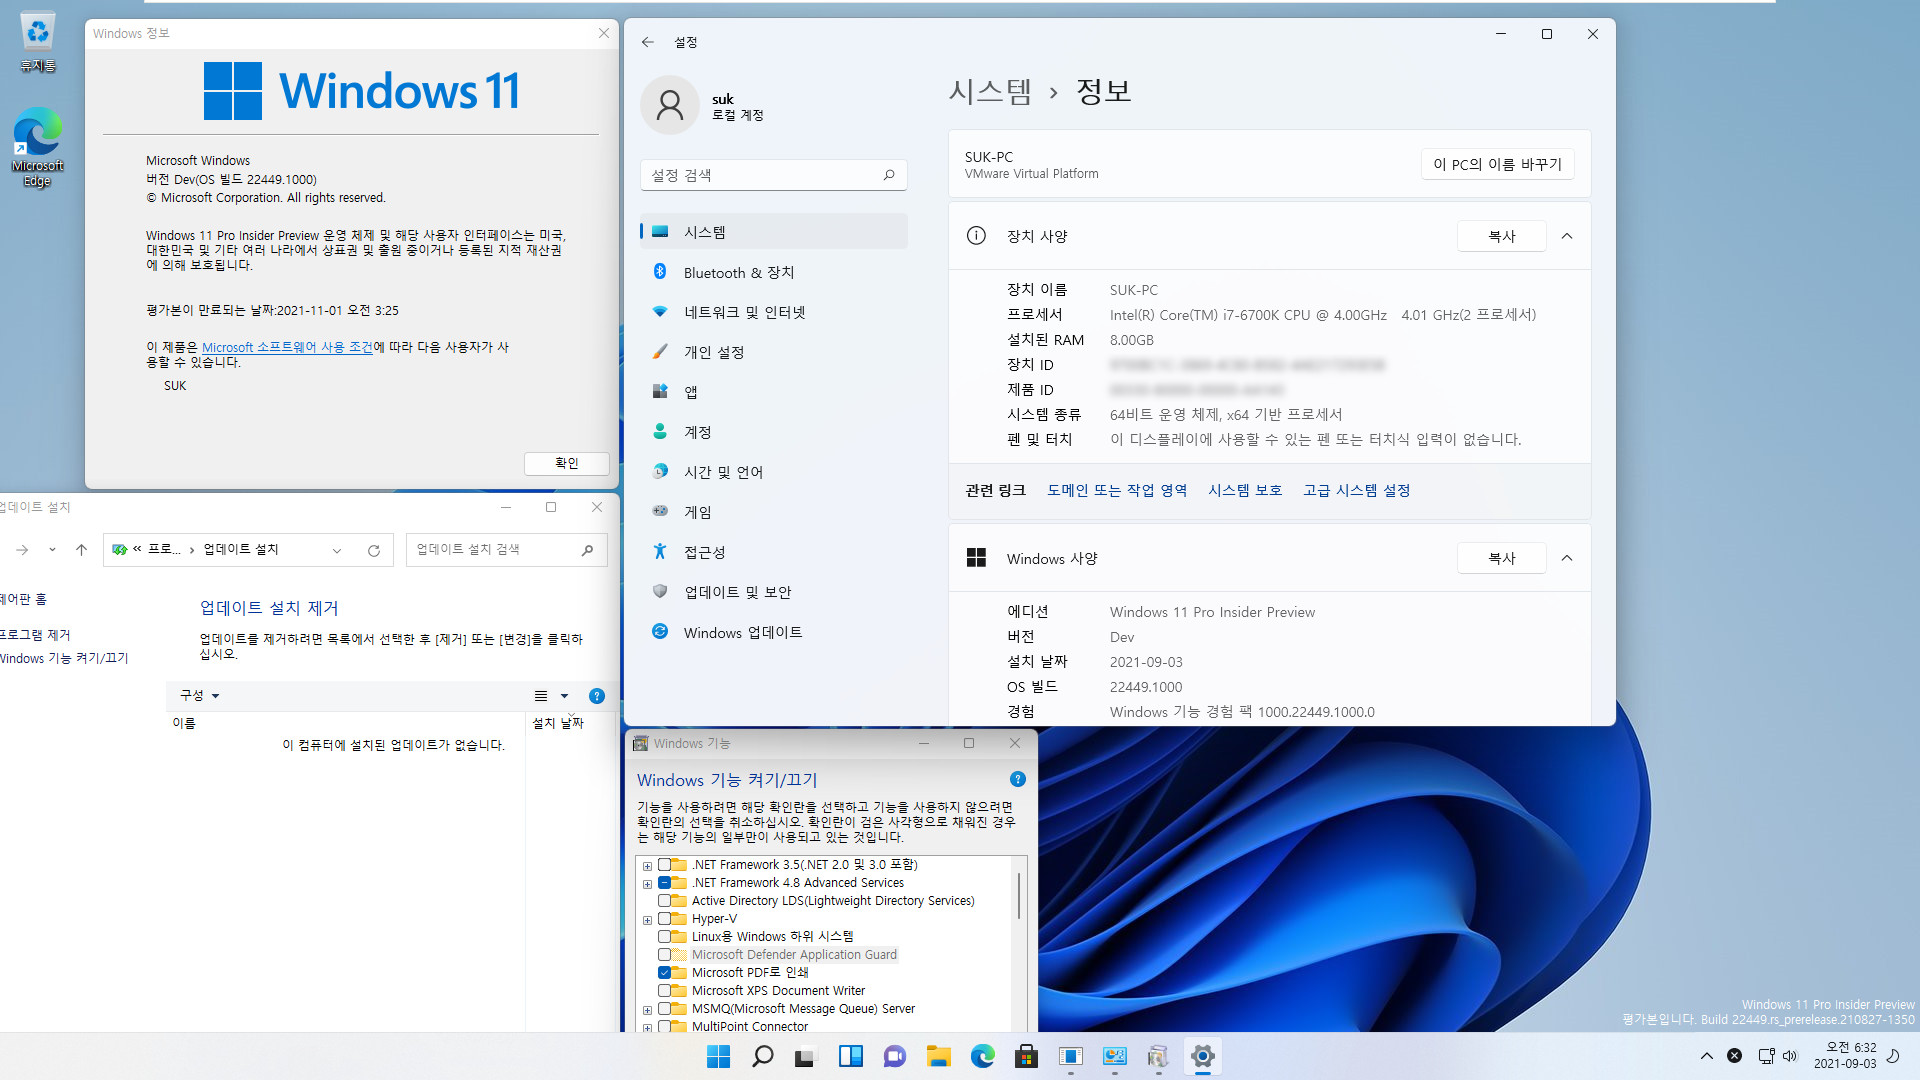Expand MSMQ Server tree node
The height and width of the screenshot is (1080, 1920).
(647, 1010)
